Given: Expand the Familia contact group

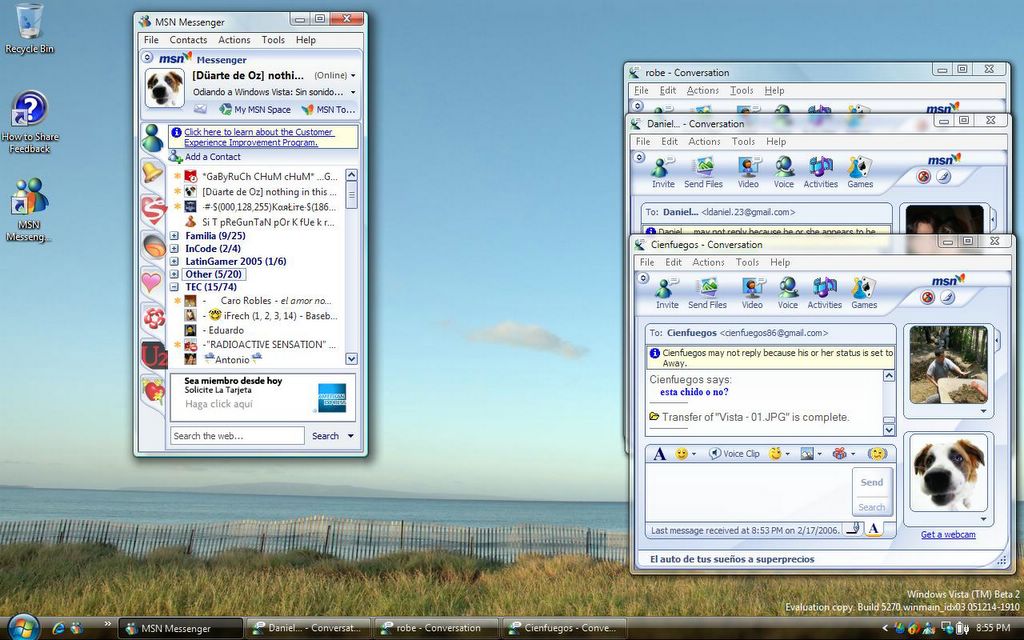Looking at the screenshot, I should [174, 236].
